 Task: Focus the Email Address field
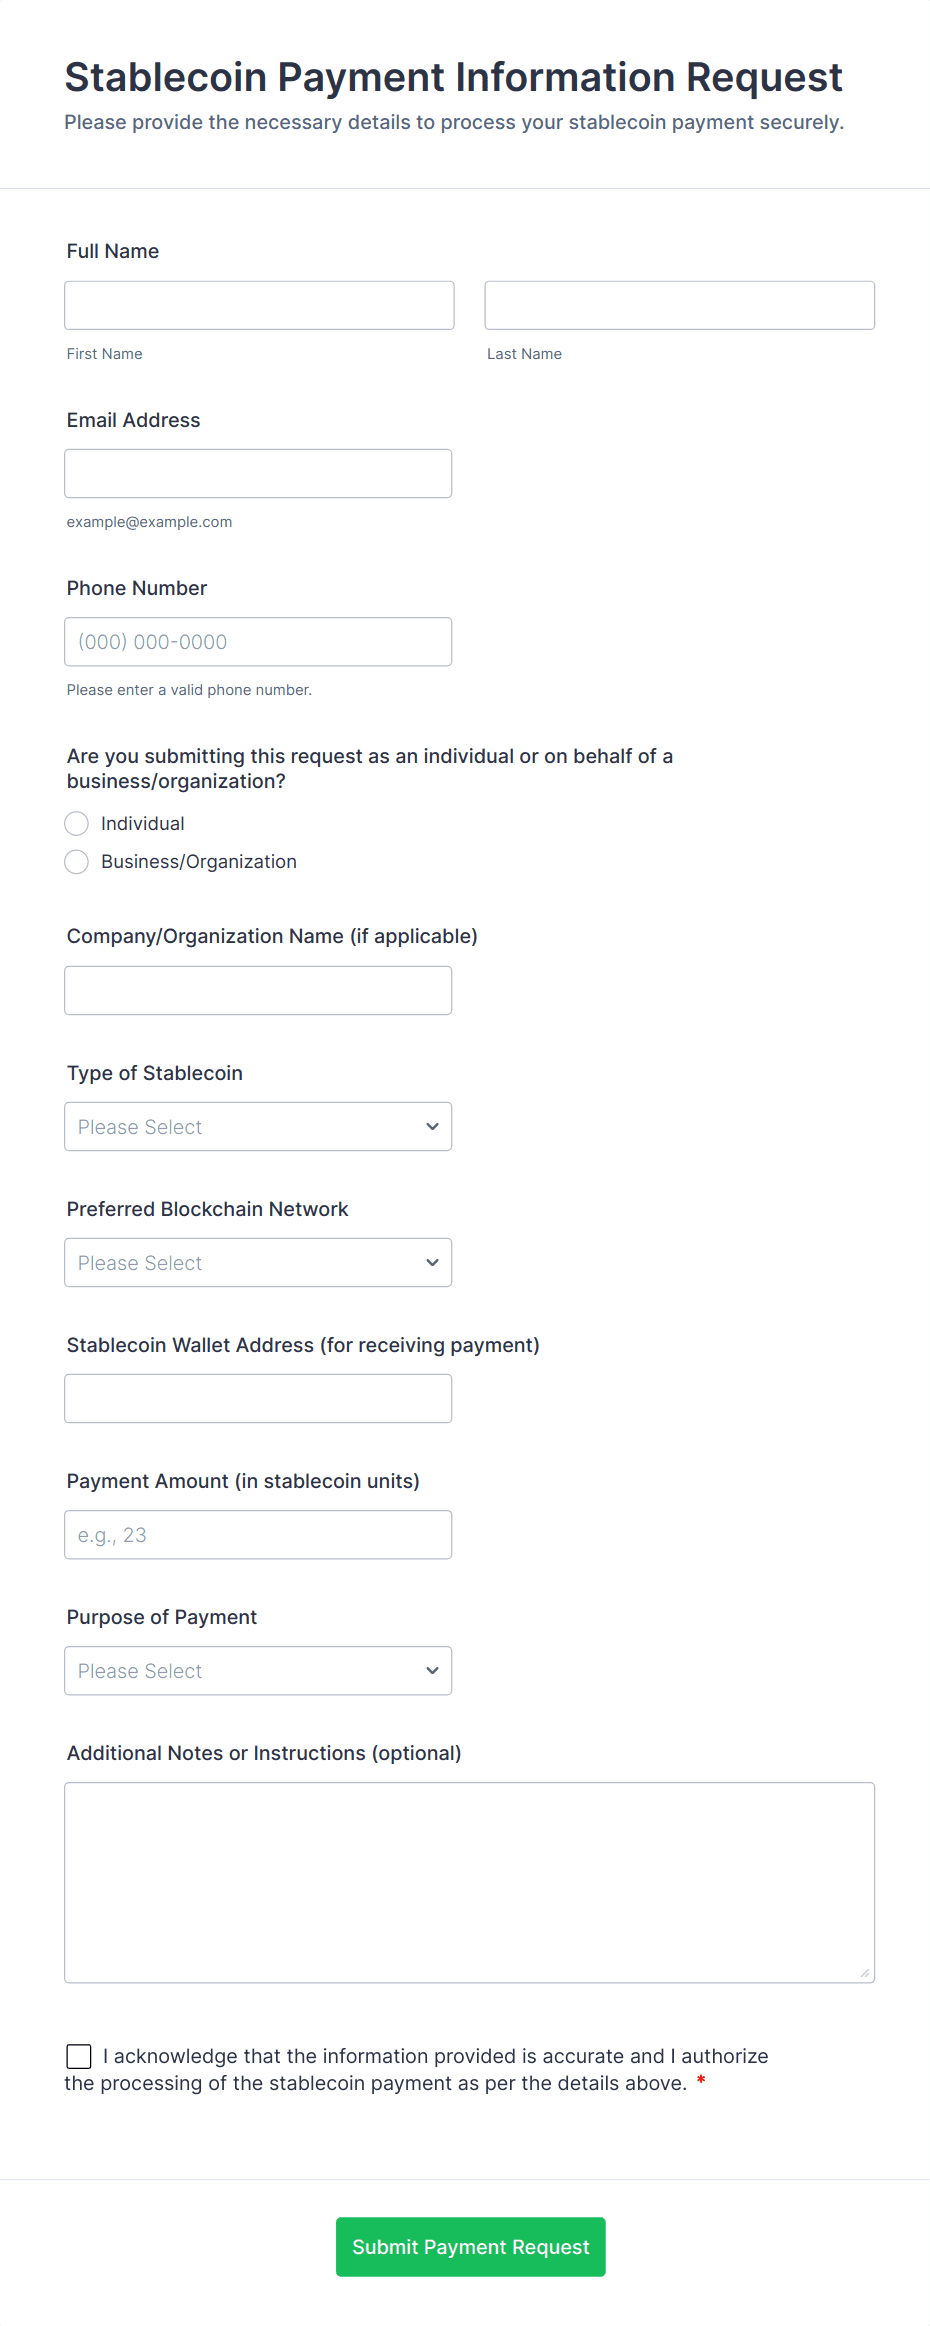258,473
